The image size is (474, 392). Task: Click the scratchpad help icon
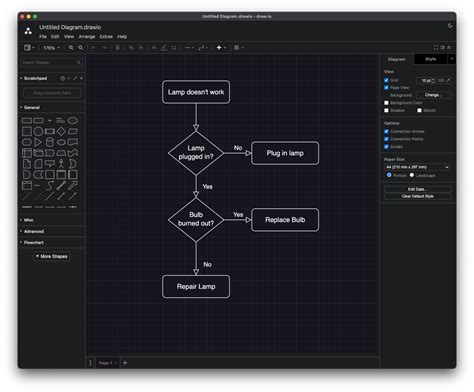click(x=62, y=78)
